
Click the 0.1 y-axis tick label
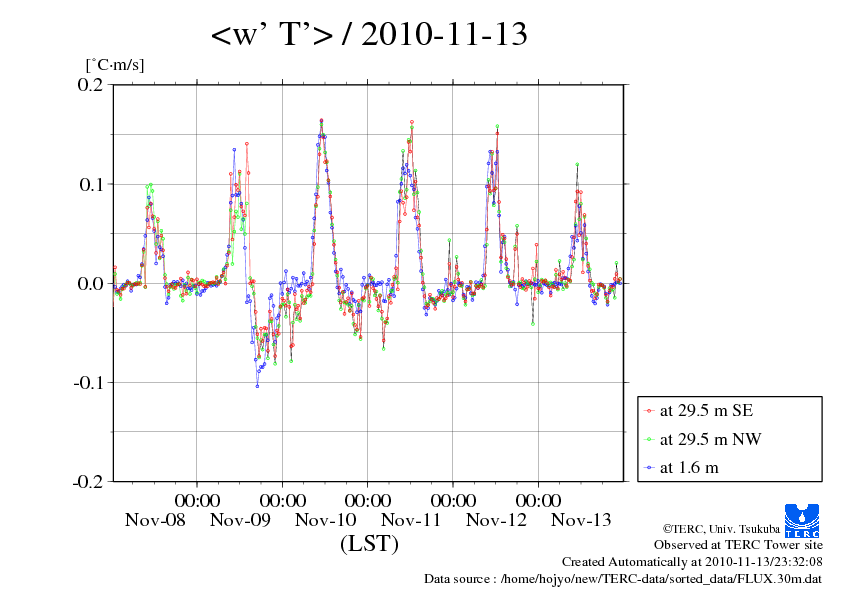[91, 184]
